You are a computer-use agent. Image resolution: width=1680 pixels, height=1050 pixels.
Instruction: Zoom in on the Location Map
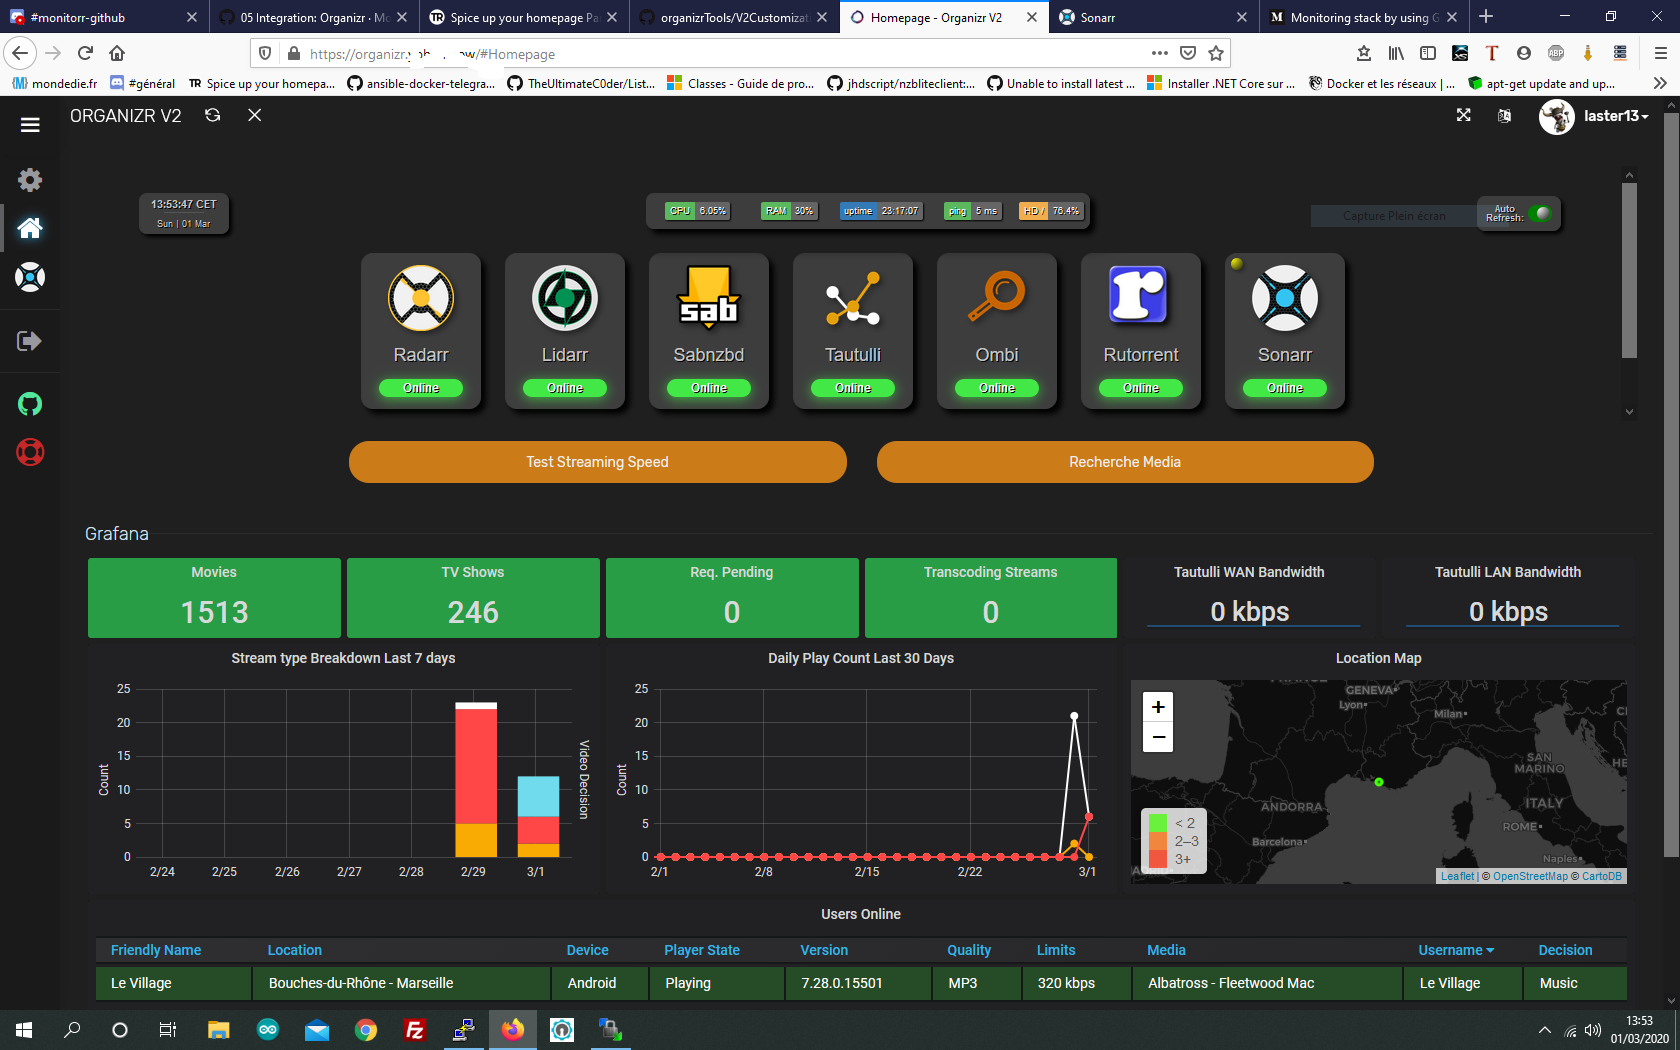[x=1157, y=707]
